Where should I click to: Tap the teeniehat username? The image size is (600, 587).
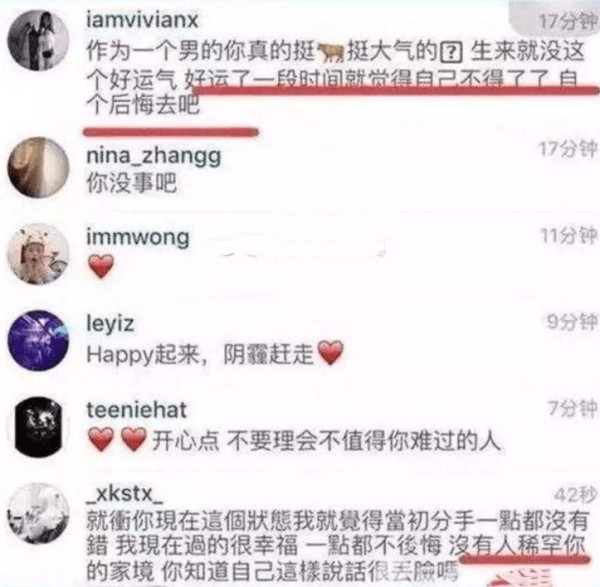click(x=137, y=410)
